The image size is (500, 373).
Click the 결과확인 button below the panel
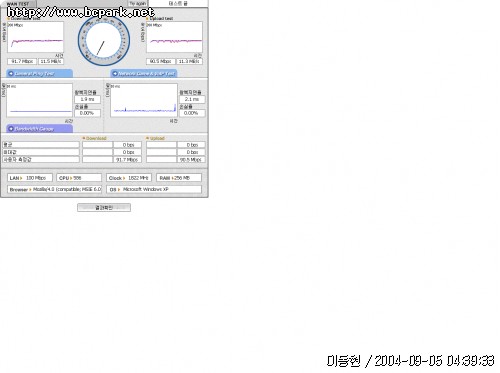click(104, 208)
